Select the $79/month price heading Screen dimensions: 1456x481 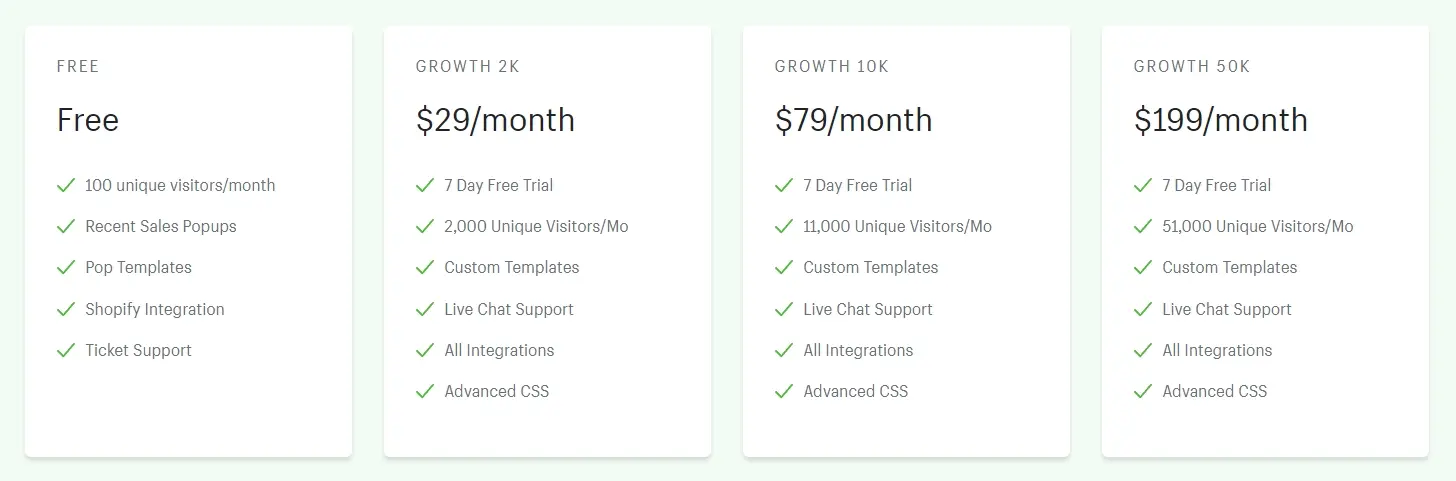point(853,120)
